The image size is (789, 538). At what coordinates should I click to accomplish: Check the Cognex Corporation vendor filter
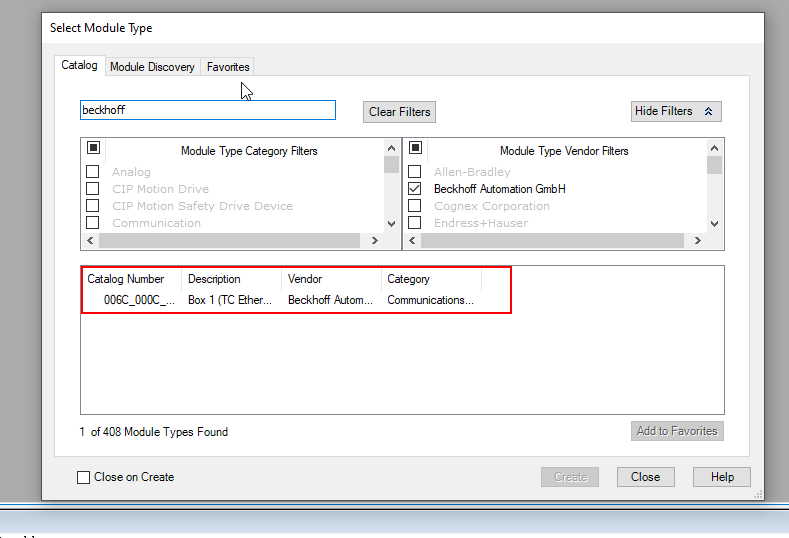click(415, 206)
